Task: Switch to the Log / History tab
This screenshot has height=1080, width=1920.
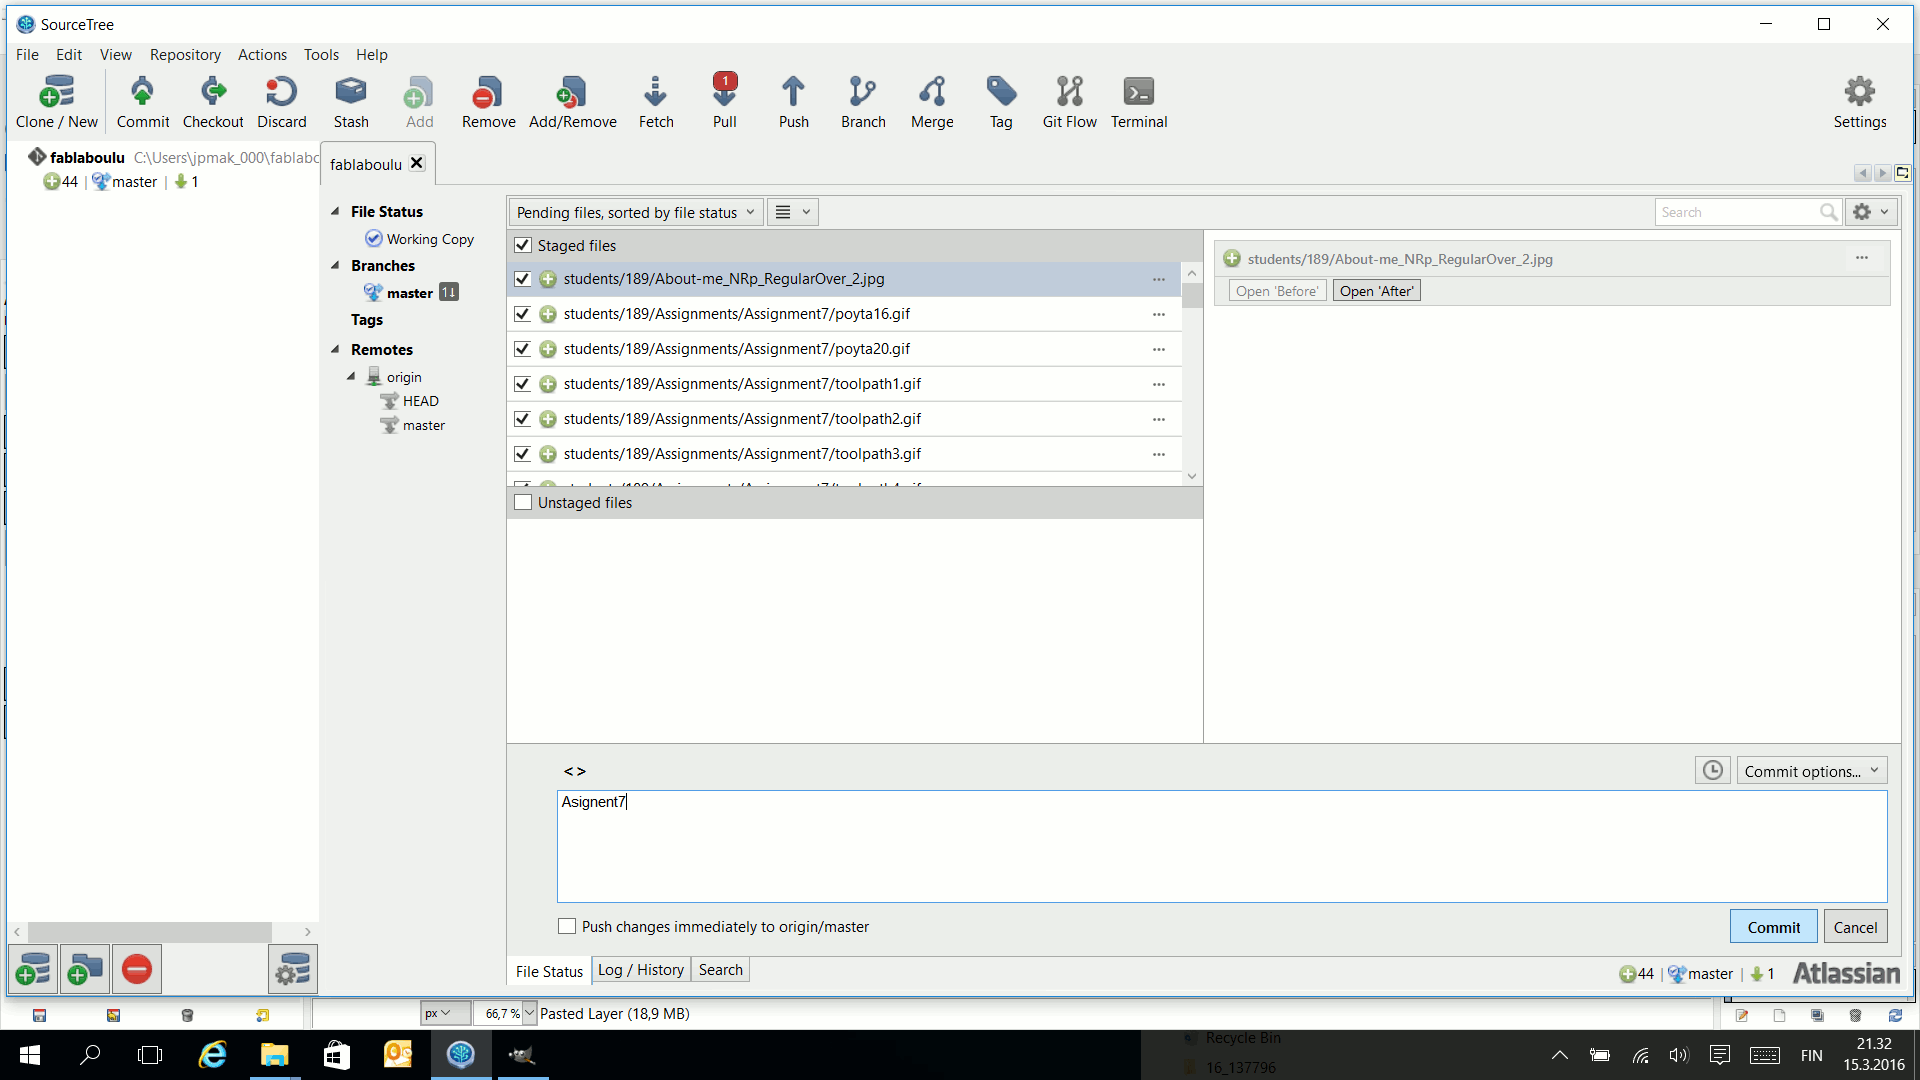Action: (x=641, y=970)
